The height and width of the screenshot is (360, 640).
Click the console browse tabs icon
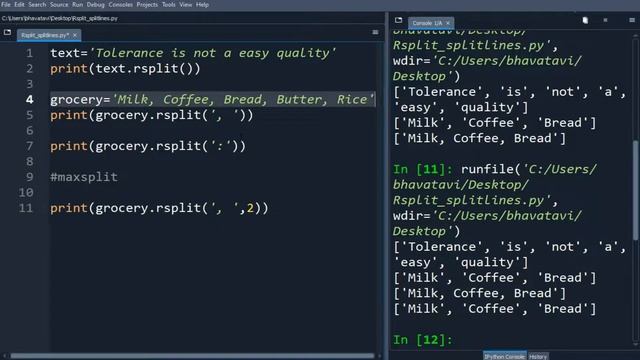398,20
